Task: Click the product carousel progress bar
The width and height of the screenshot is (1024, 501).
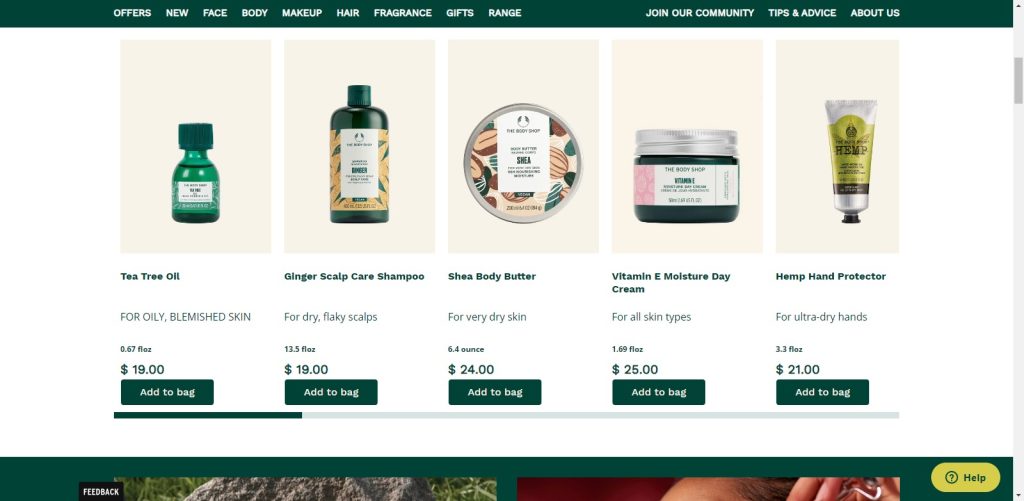Action: click(x=506, y=415)
